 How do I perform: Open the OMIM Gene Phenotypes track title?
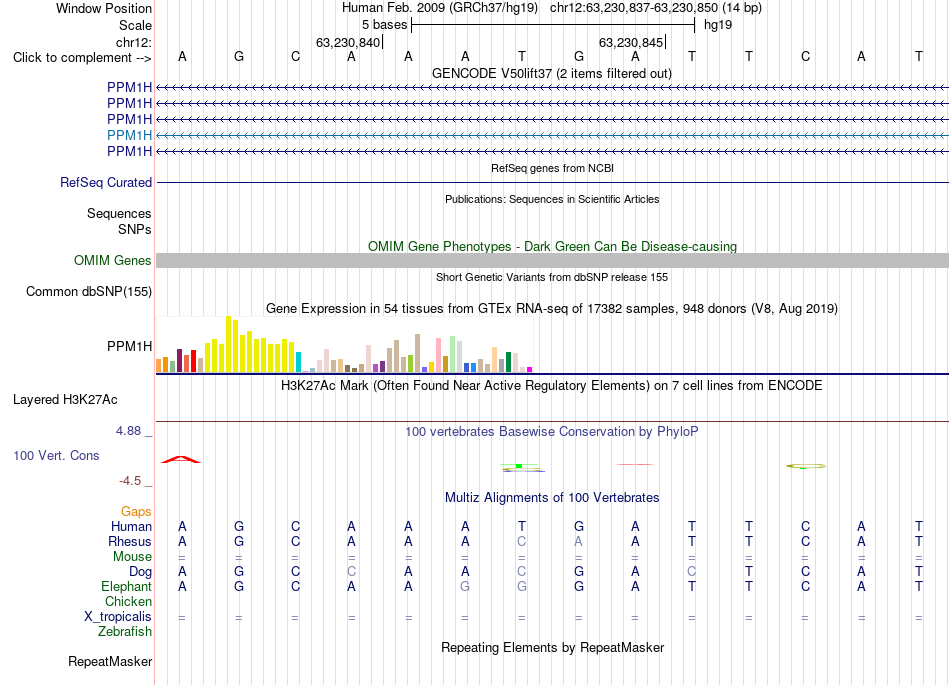pyautogui.click(x=552, y=247)
